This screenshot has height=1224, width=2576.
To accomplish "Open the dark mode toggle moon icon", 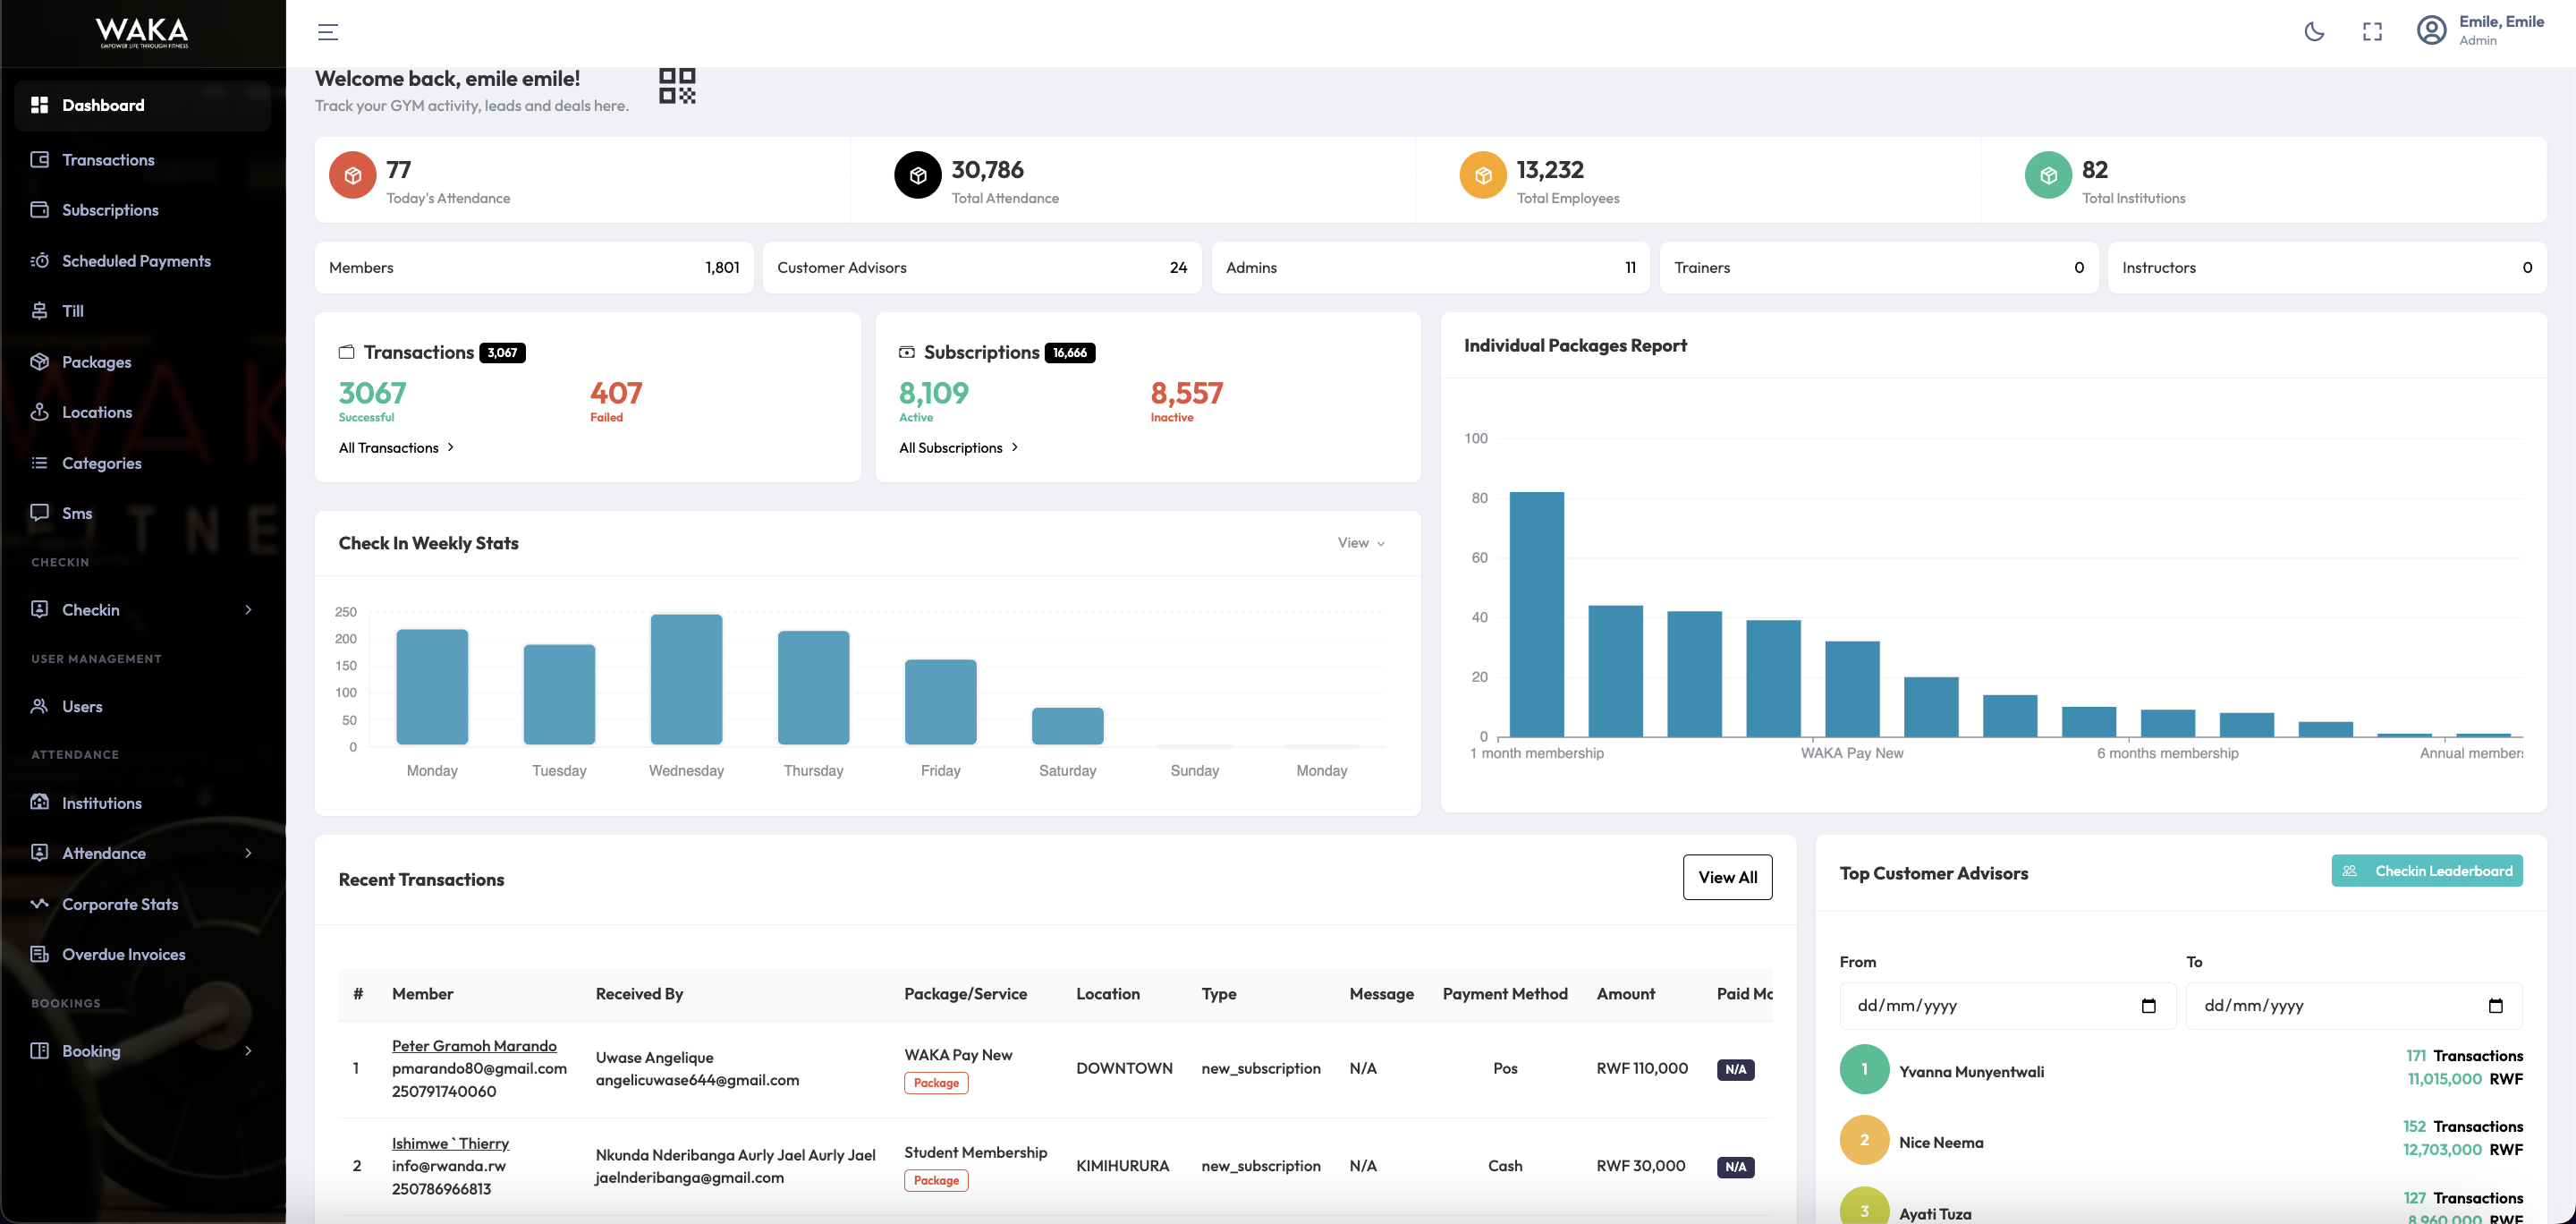I will 2315,31.
